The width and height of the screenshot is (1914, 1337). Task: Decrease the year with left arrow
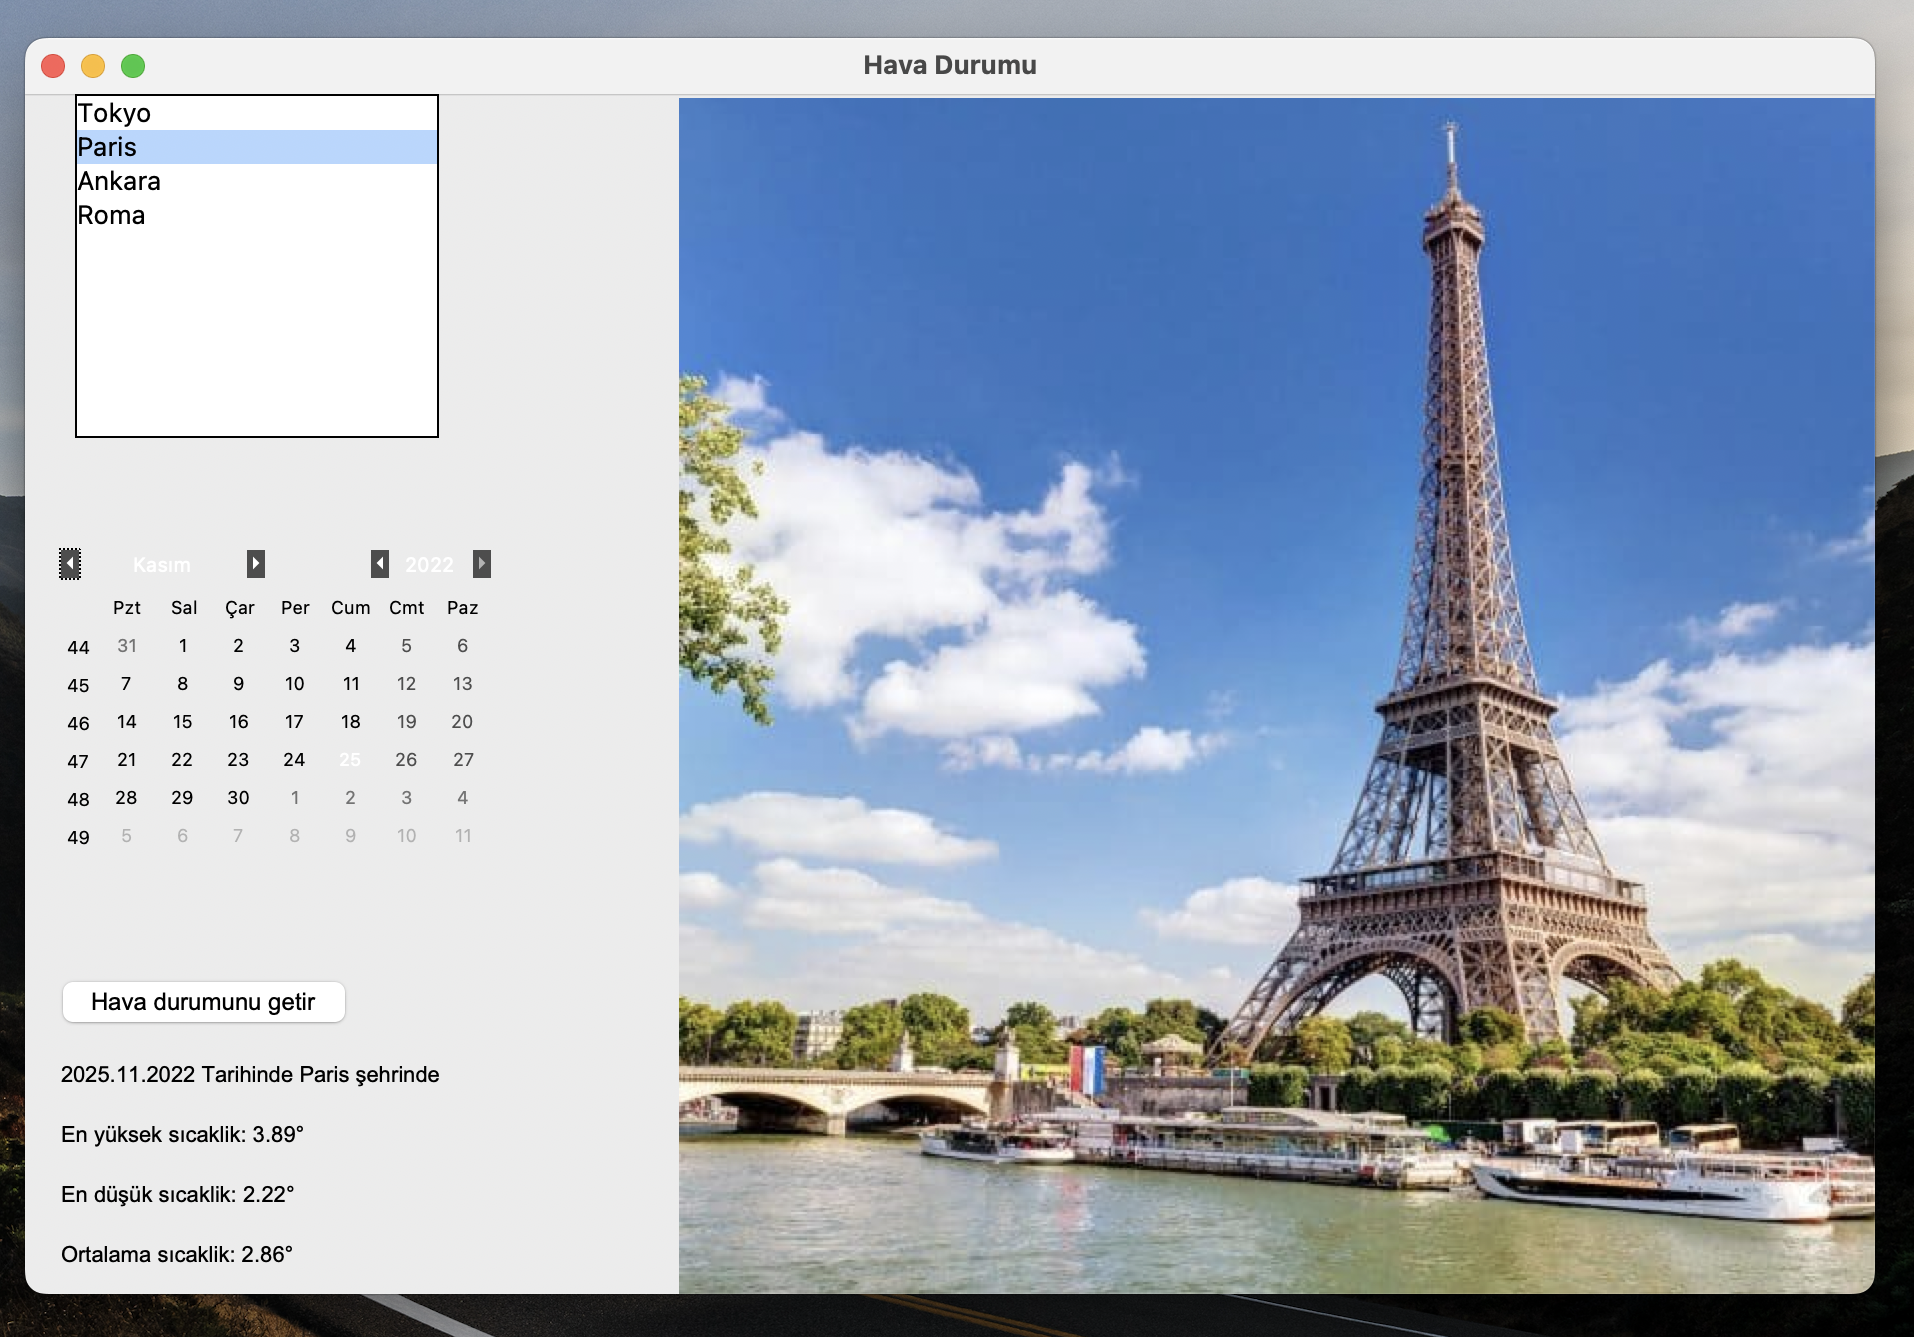[x=380, y=564]
